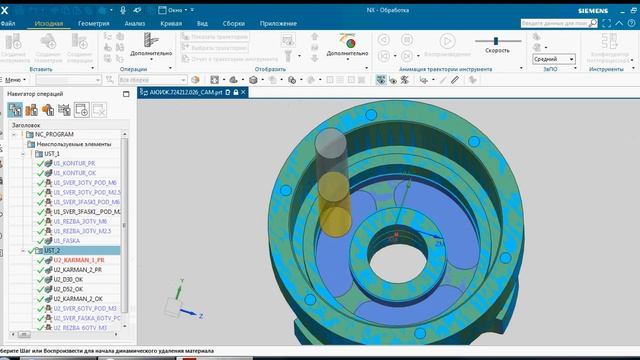Maximize the Навигатор операций panel

pyautogui.click(x=126, y=94)
